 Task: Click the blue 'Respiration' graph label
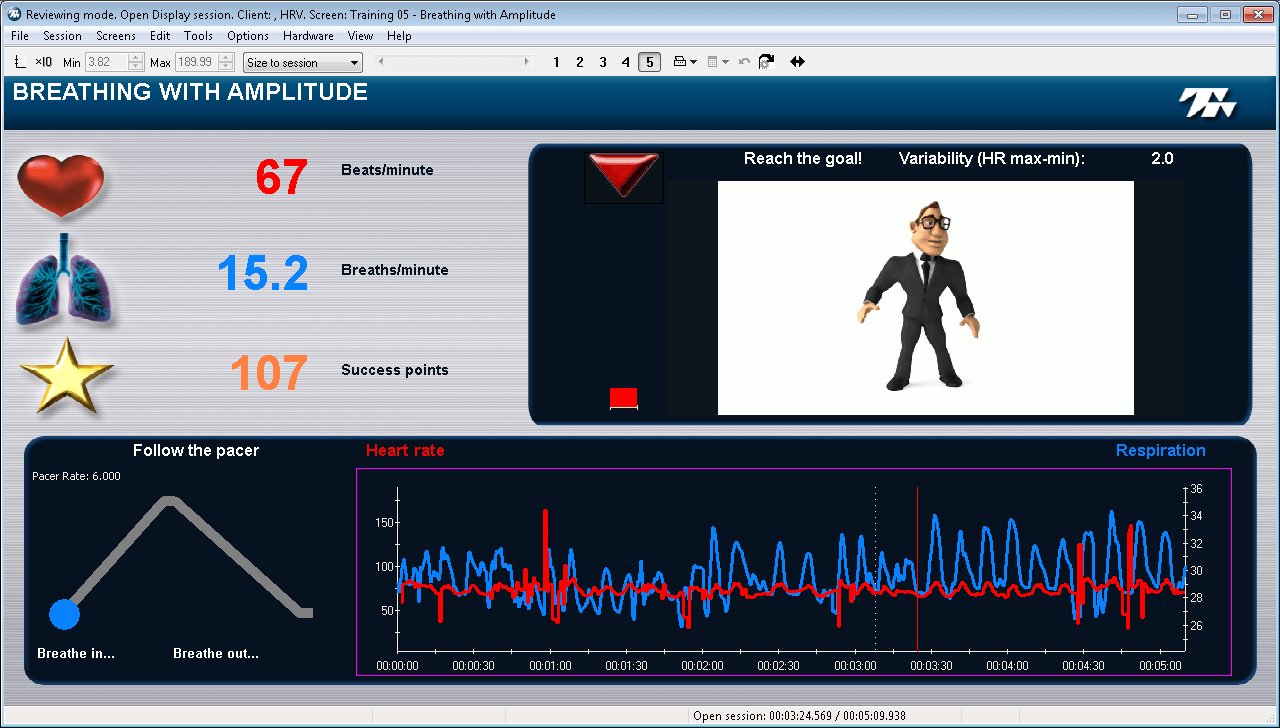[1161, 450]
